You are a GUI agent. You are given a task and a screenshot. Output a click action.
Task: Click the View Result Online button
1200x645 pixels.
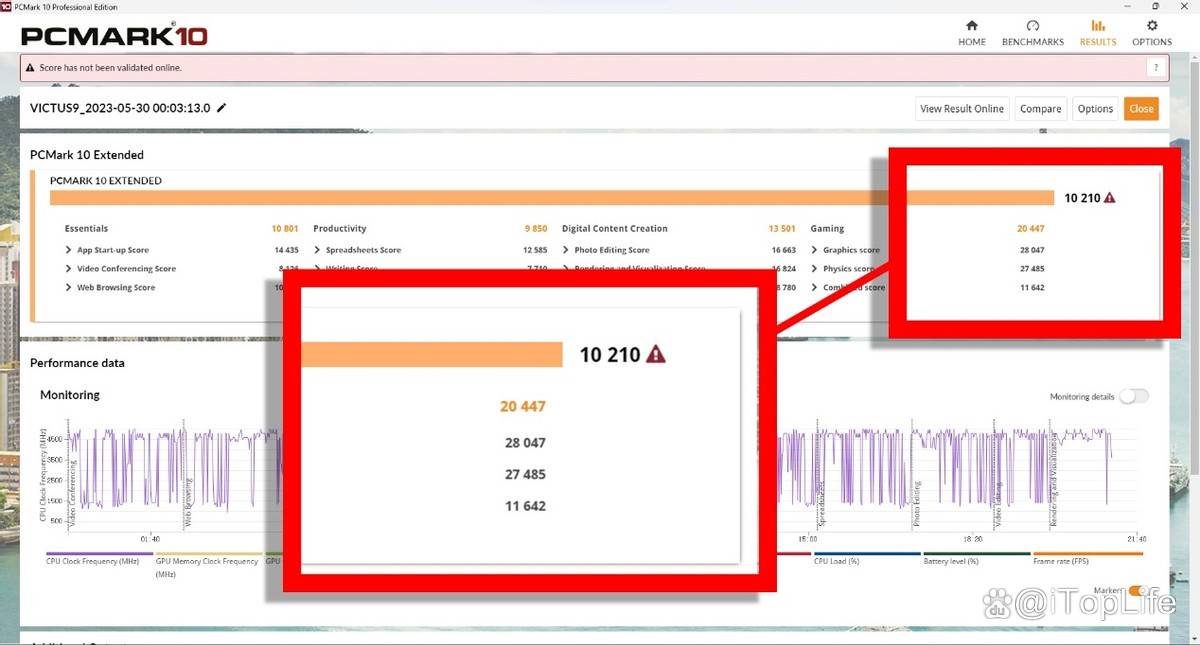click(x=961, y=109)
